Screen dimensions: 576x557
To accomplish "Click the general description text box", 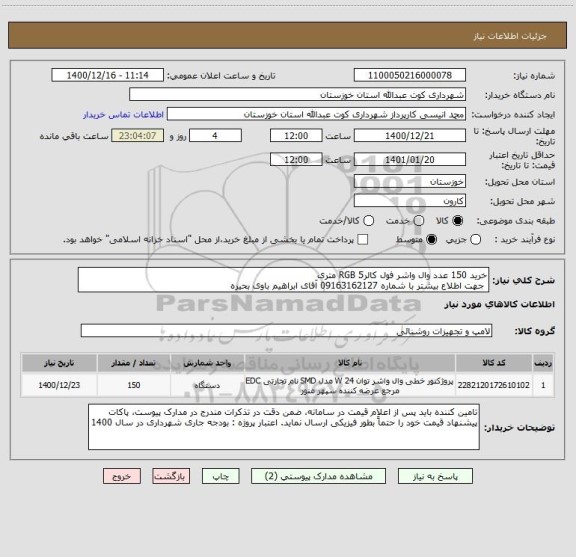I will pos(284,280).
